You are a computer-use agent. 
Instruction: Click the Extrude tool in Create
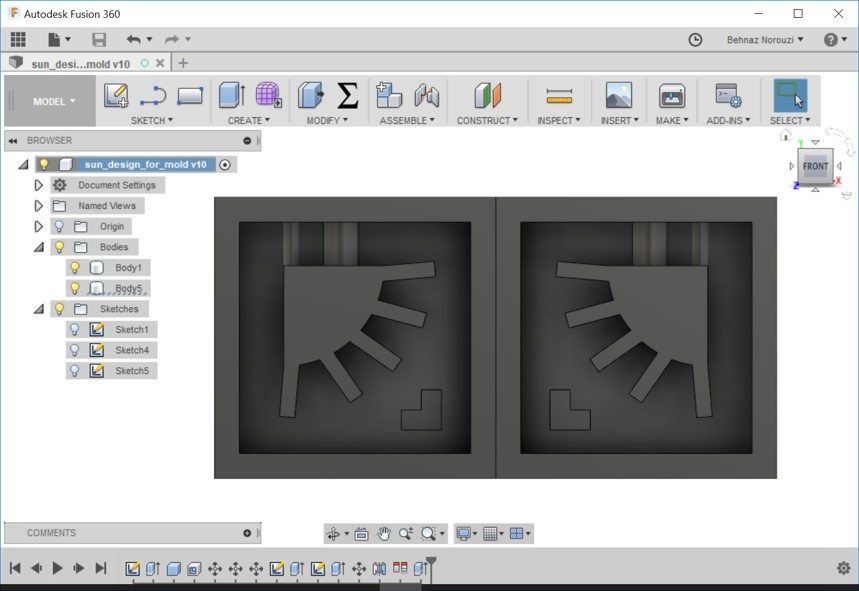click(x=232, y=95)
